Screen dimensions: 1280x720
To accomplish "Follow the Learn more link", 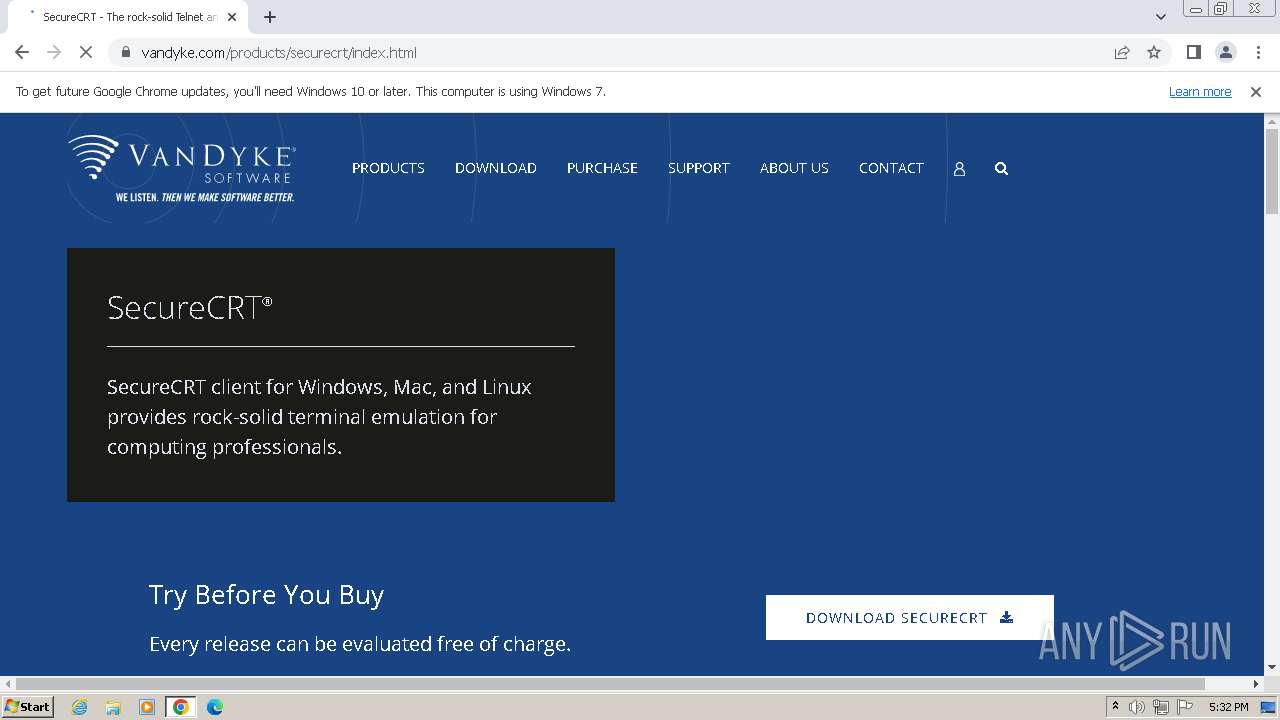I will (x=1200, y=91).
